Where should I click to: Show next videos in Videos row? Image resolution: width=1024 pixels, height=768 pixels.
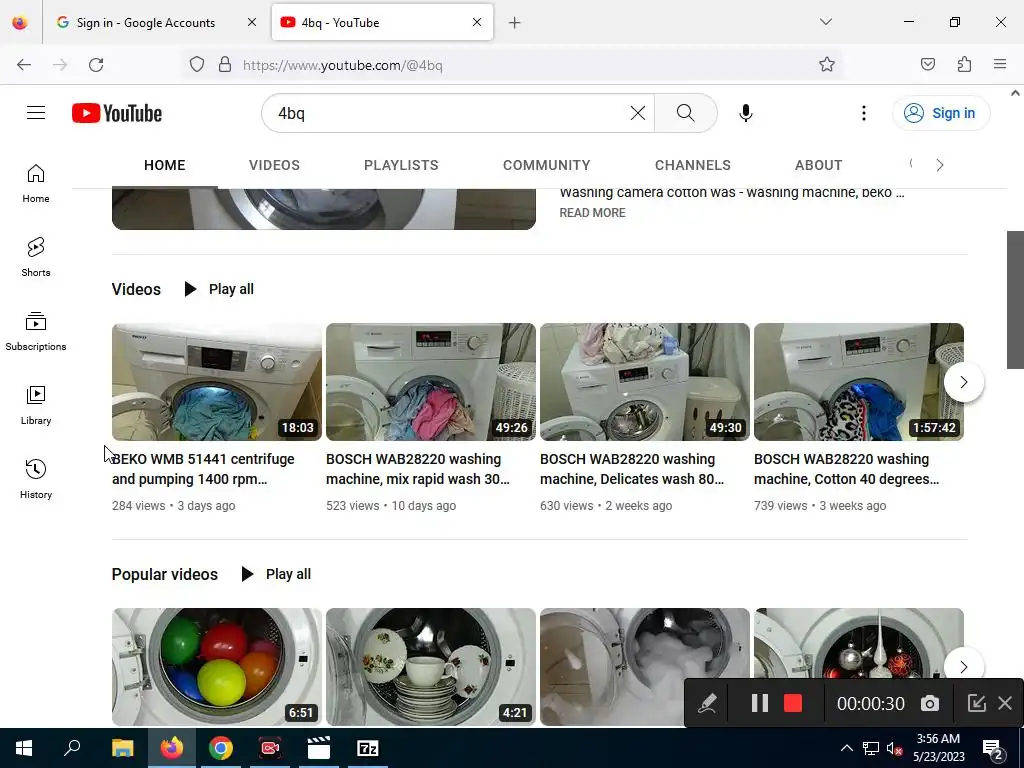[x=963, y=382]
